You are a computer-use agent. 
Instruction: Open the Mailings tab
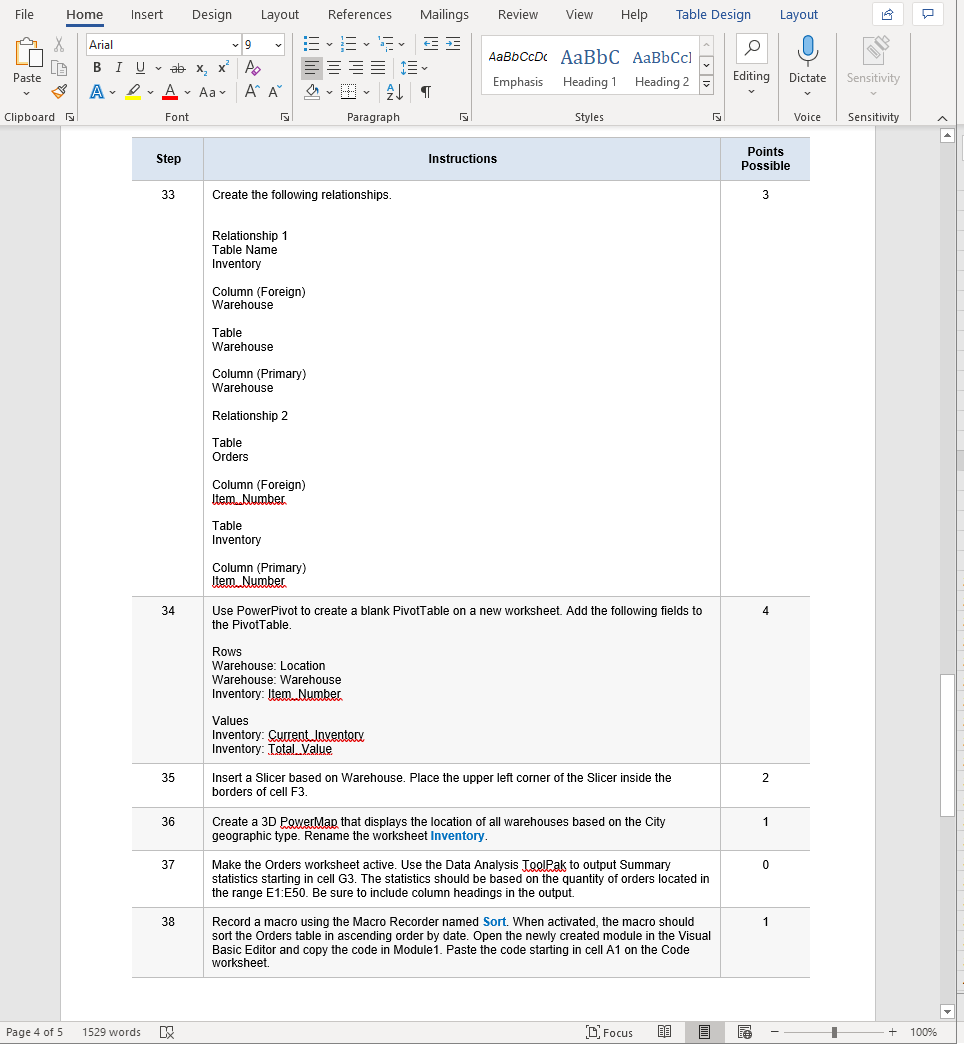pyautogui.click(x=444, y=14)
